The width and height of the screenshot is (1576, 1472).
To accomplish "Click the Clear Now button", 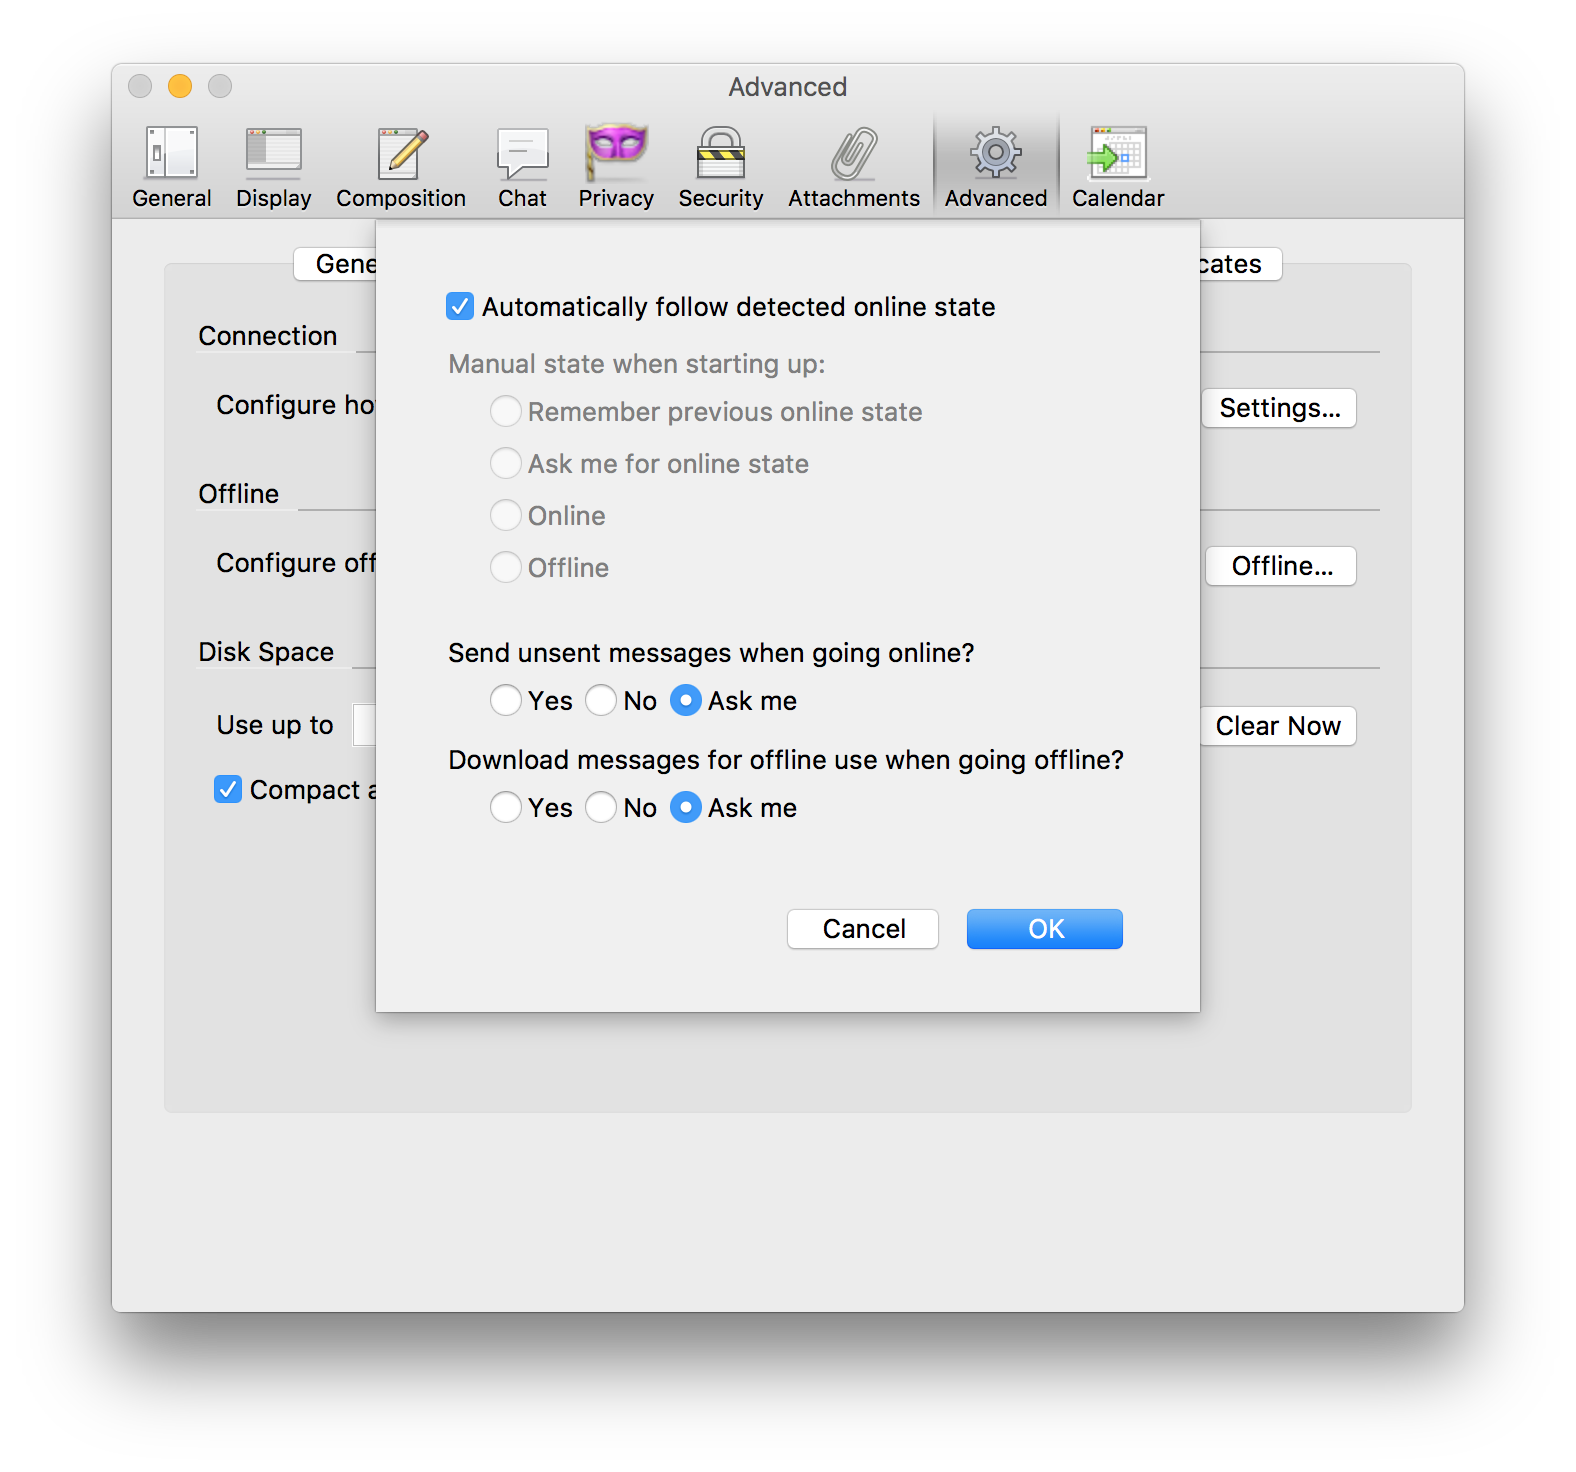I will [1278, 726].
